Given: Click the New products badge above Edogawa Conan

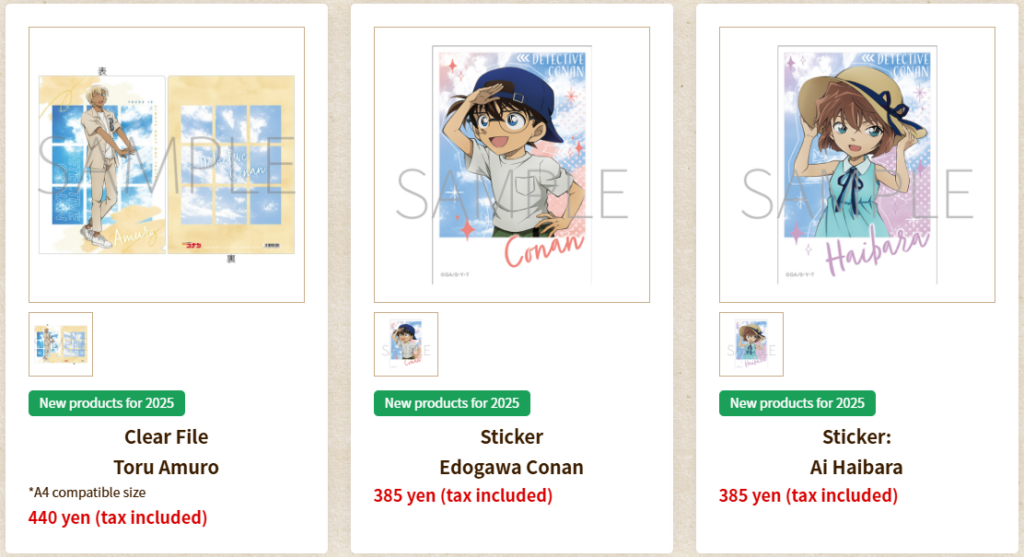Looking at the screenshot, I should [452, 403].
